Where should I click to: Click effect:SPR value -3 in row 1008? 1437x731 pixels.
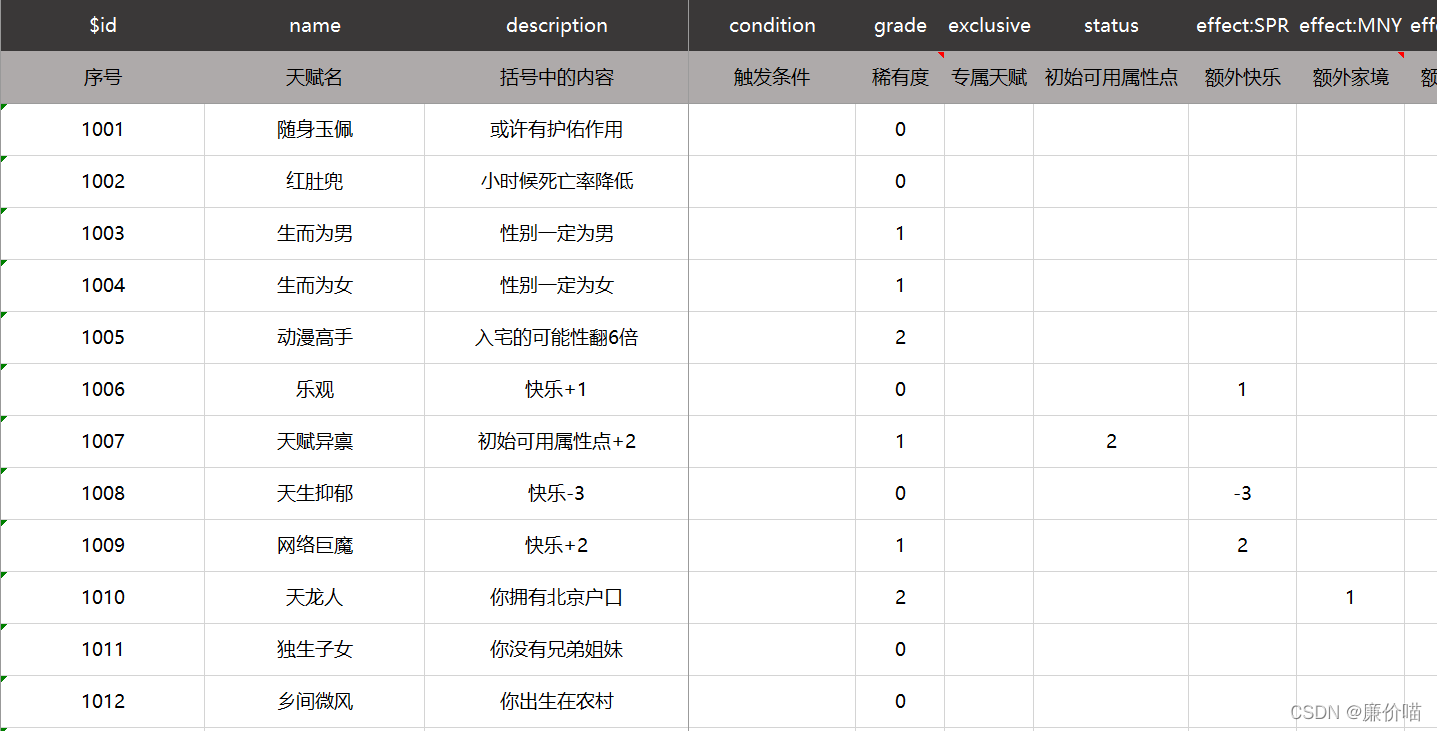tap(1242, 493)
